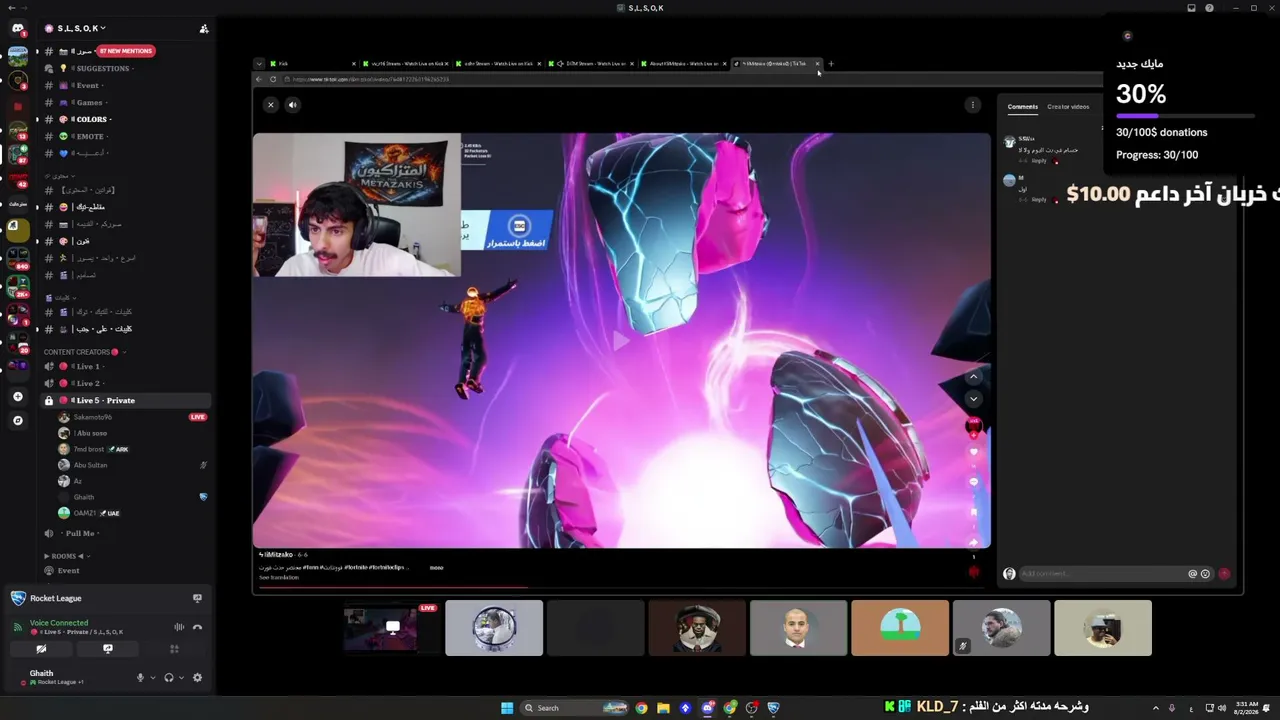Select user Abu Sultan in voice list
Image resolution: width=1280 pixels, height=720 pixels.
coord(133,465)
